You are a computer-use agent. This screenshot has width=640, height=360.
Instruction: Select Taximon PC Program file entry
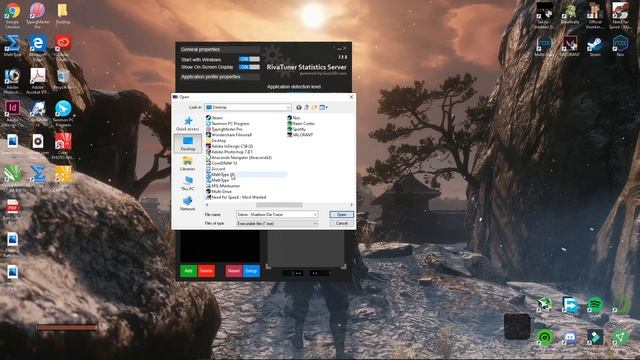click(227, 123)
